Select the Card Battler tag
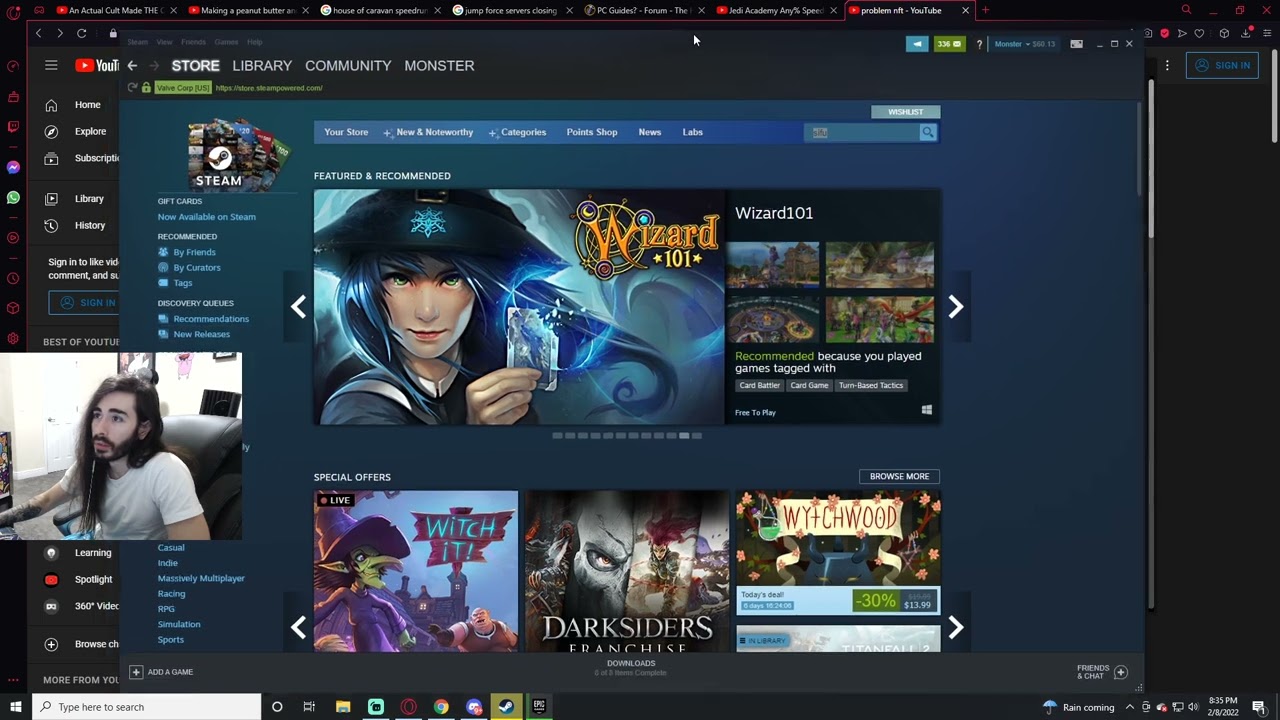Screen dimensions: 1280x720 tap(759, 385)
